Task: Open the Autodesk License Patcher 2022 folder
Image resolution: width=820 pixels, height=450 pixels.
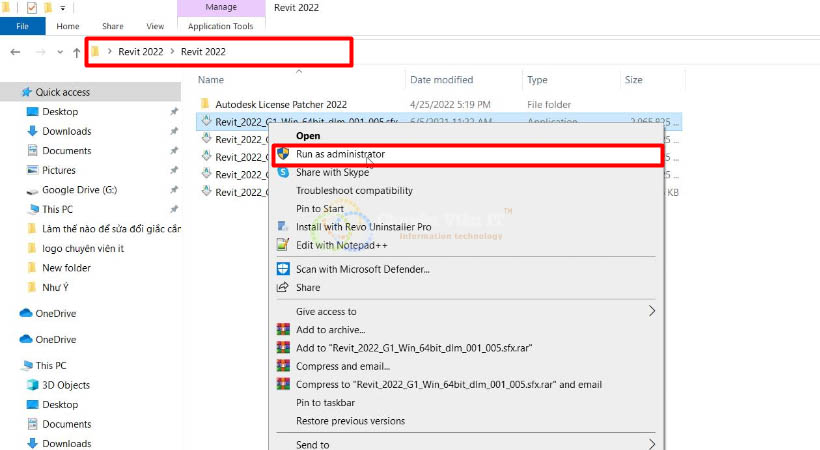Action: [281, 103]
